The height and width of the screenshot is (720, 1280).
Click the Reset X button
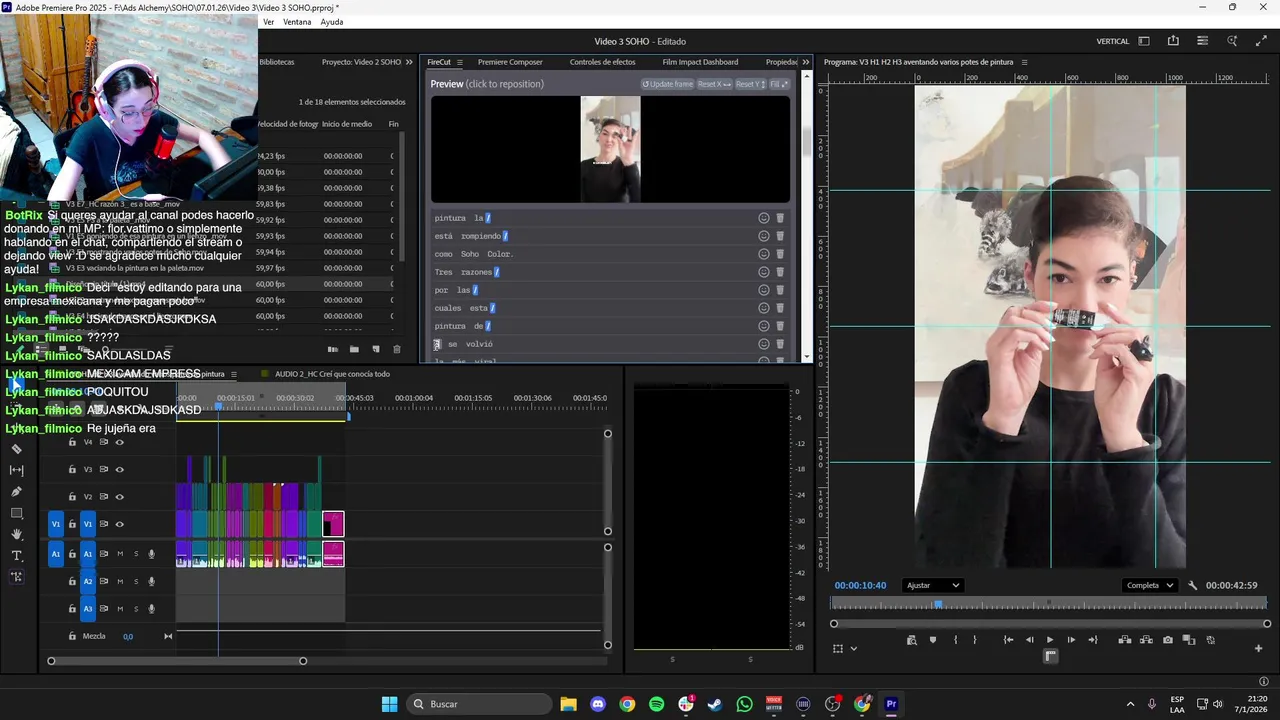click(x=714, y=84)
